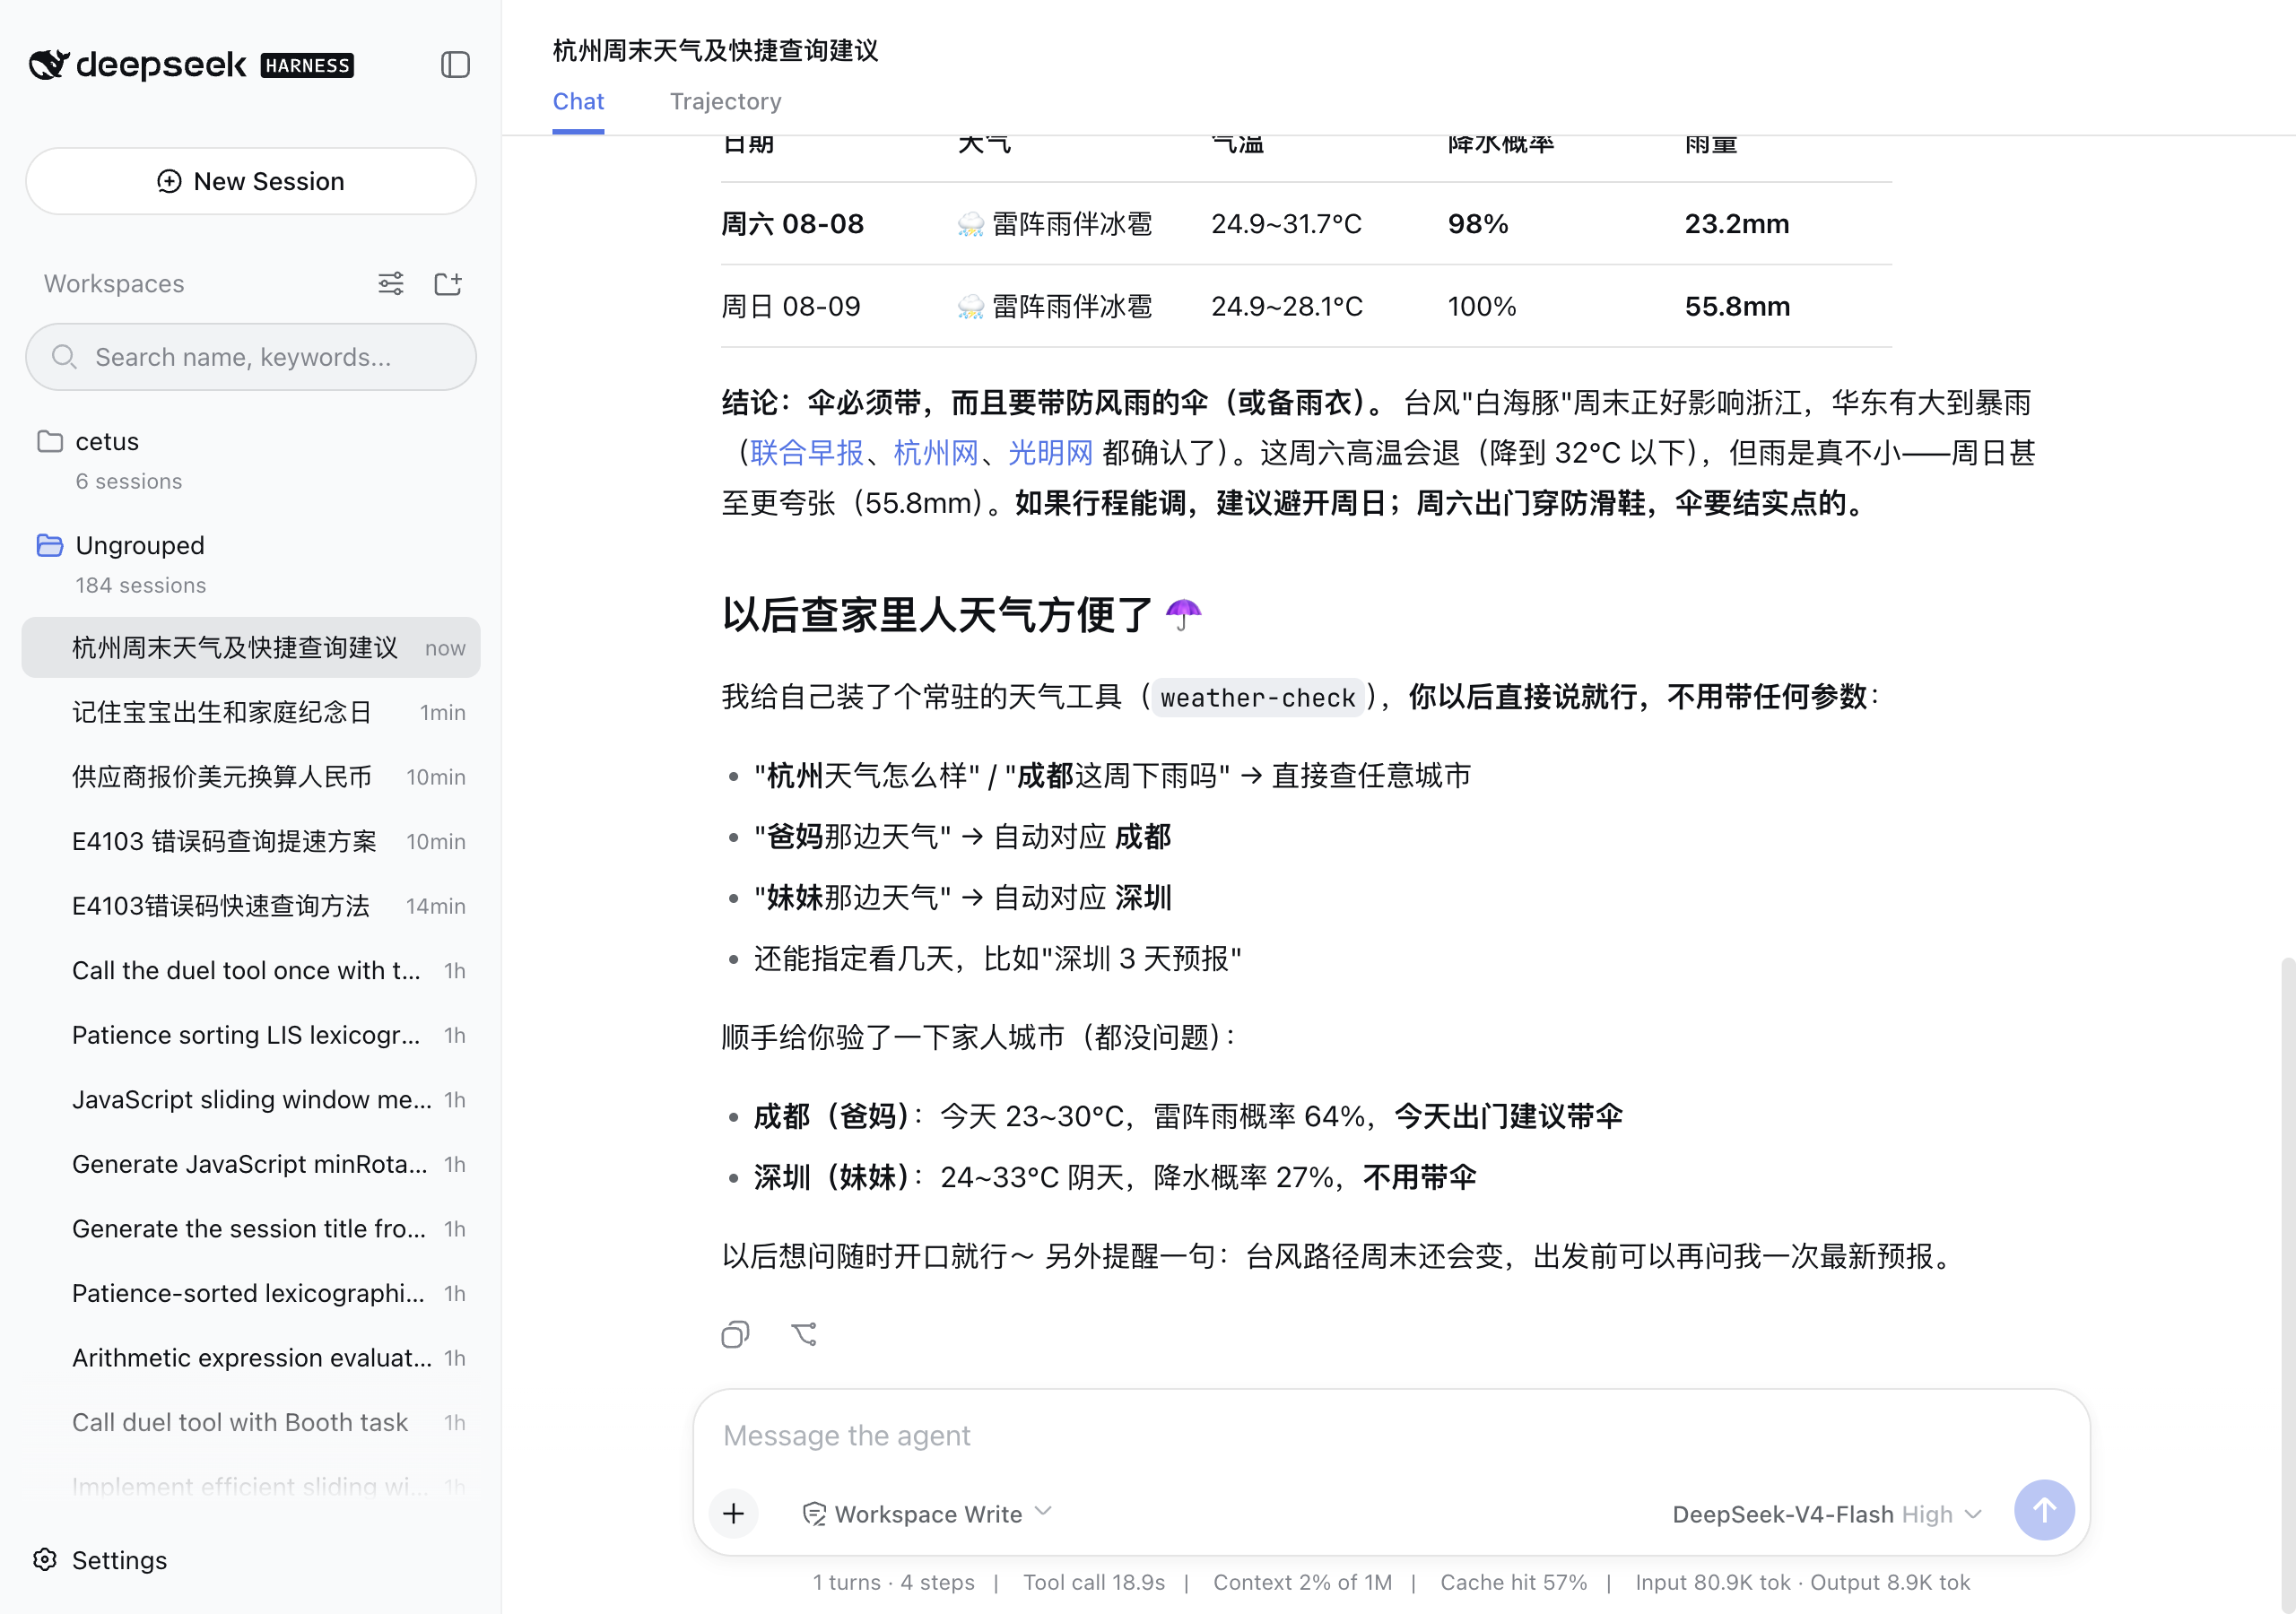Click the plus attachment button

pyautogui.click(x=733, y=1513)
